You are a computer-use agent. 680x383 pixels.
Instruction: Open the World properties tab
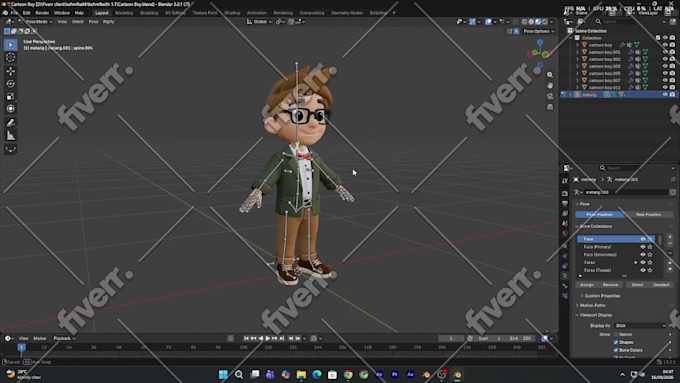(x=565, y=233)
